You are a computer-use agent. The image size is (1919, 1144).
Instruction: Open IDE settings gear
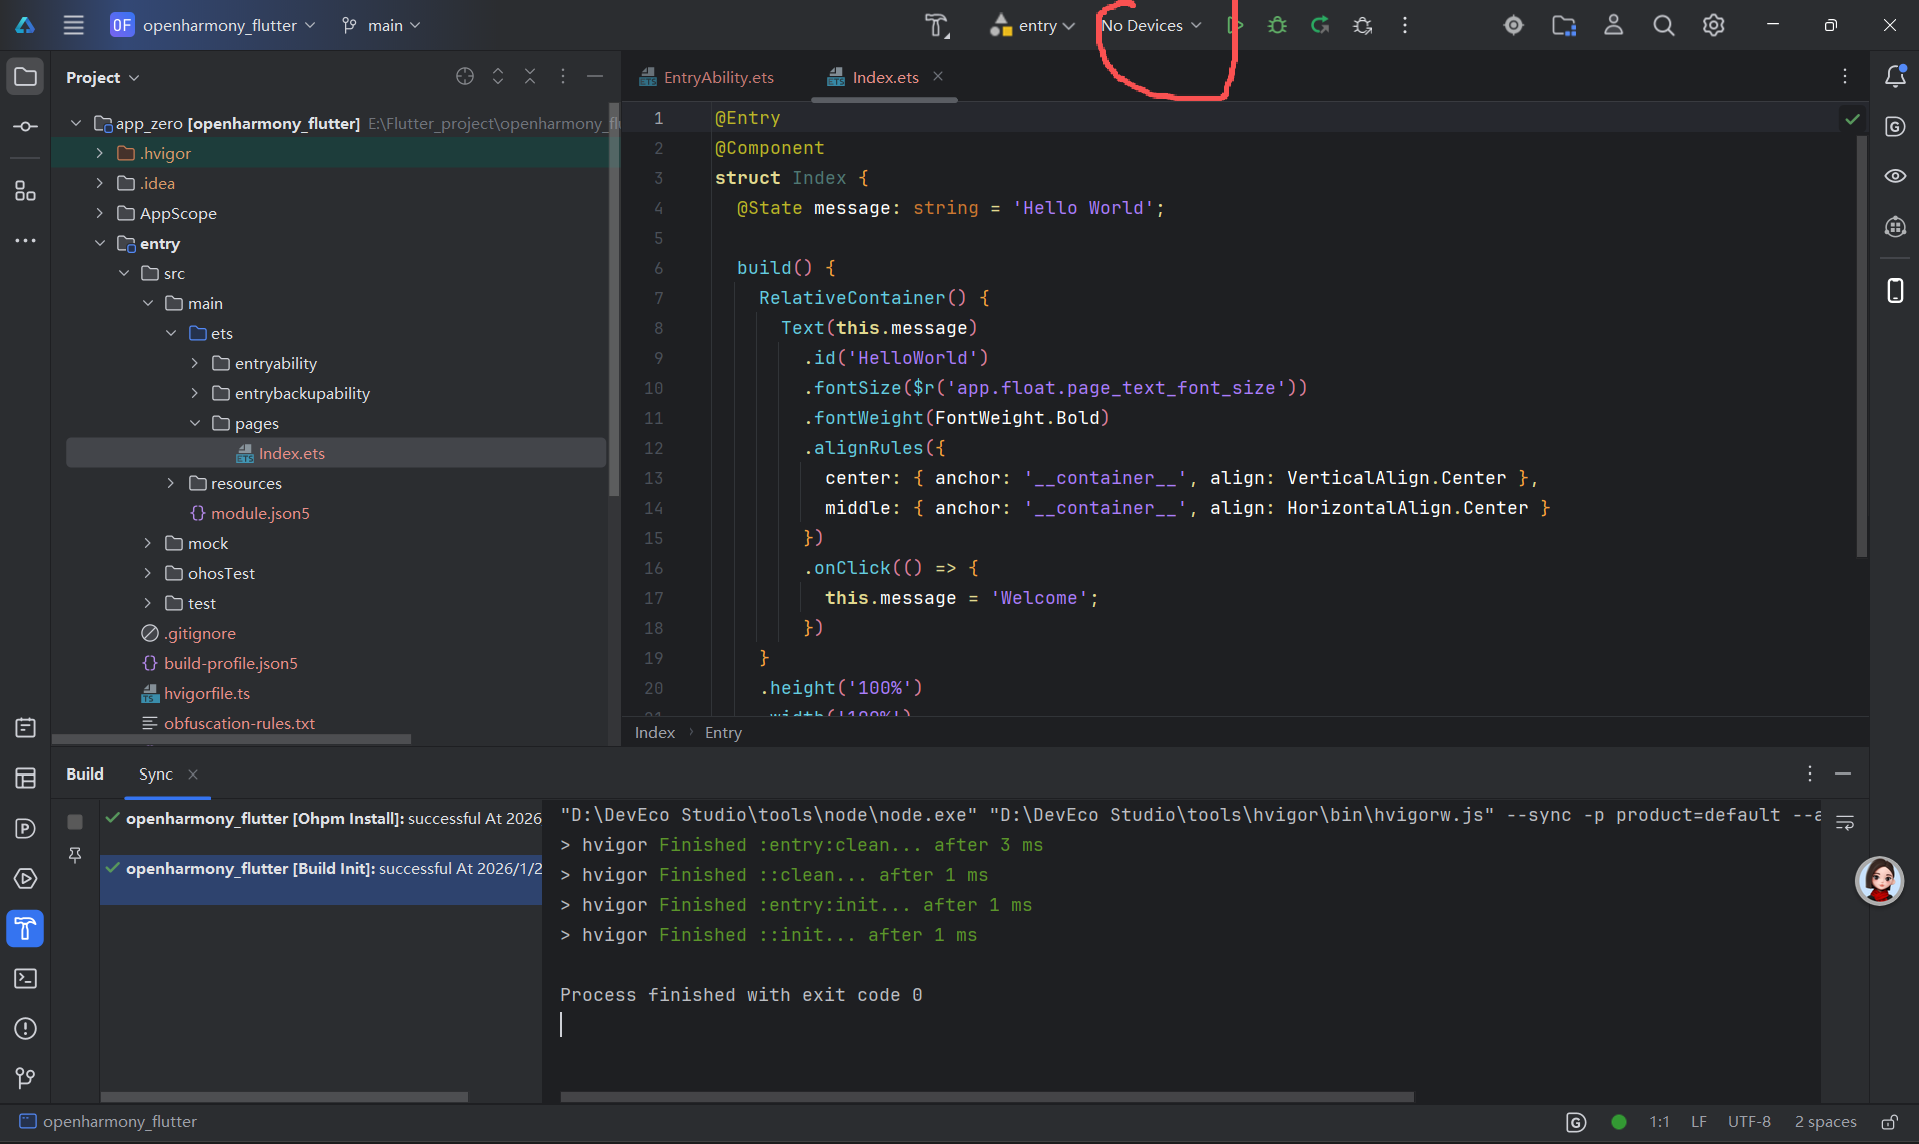click(x=1713, y=25)
